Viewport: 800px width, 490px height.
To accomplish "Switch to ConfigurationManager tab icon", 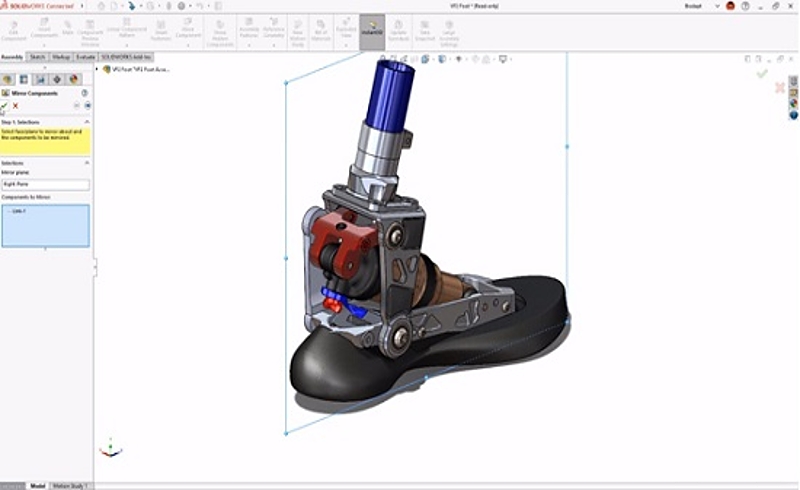I will (x=40, y=79).
